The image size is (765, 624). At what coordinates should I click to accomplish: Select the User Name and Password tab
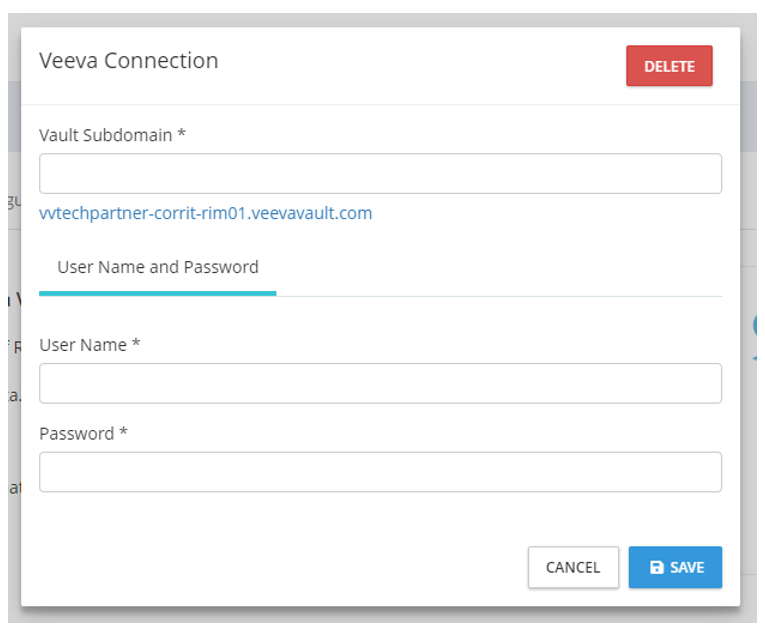(x=158, y=267)
